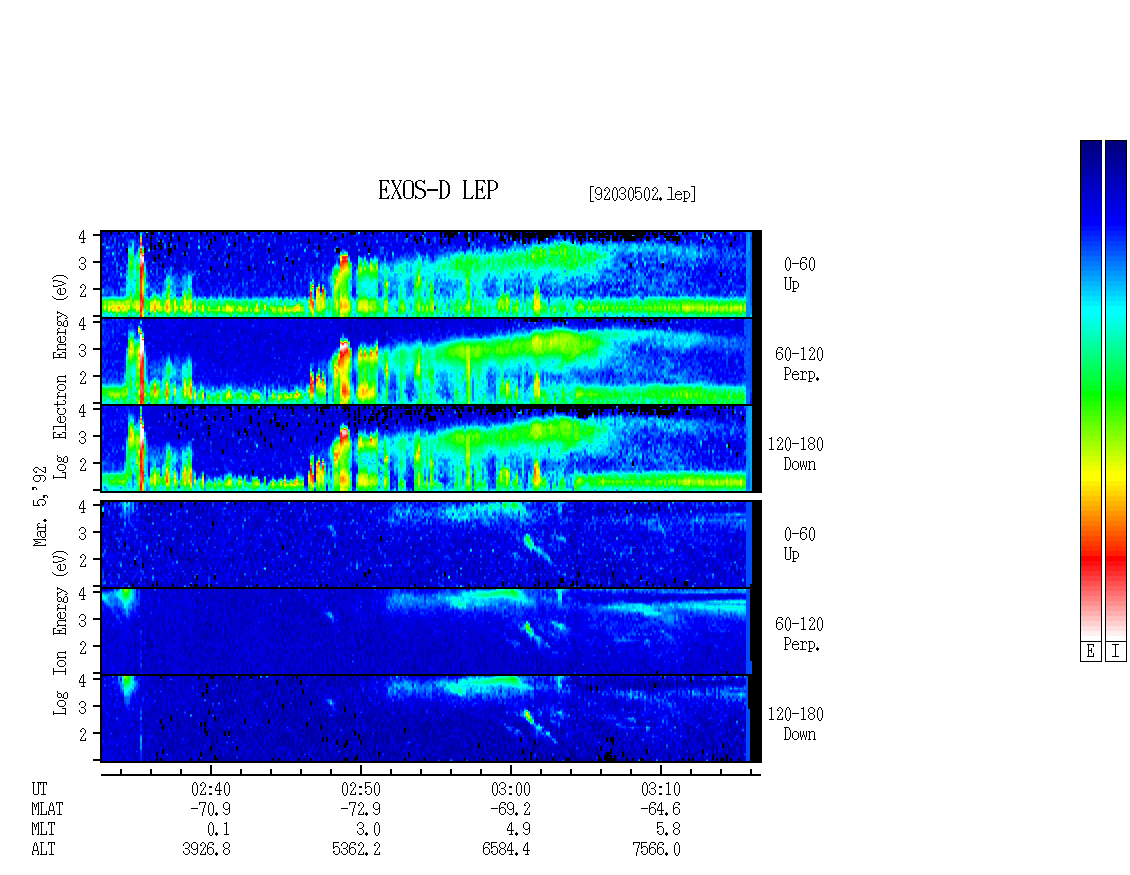Viewport: 1130px width, 875px height.
Task: Click the UT row label
Action: 40,789
